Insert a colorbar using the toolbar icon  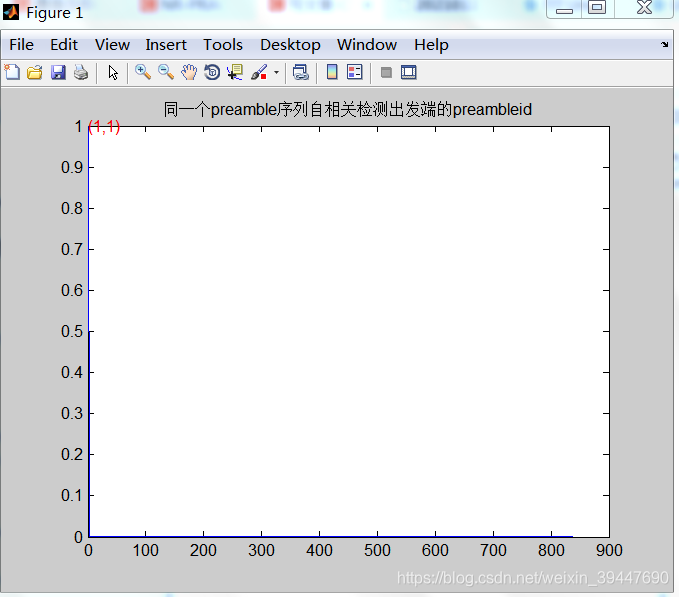point(332,72)
